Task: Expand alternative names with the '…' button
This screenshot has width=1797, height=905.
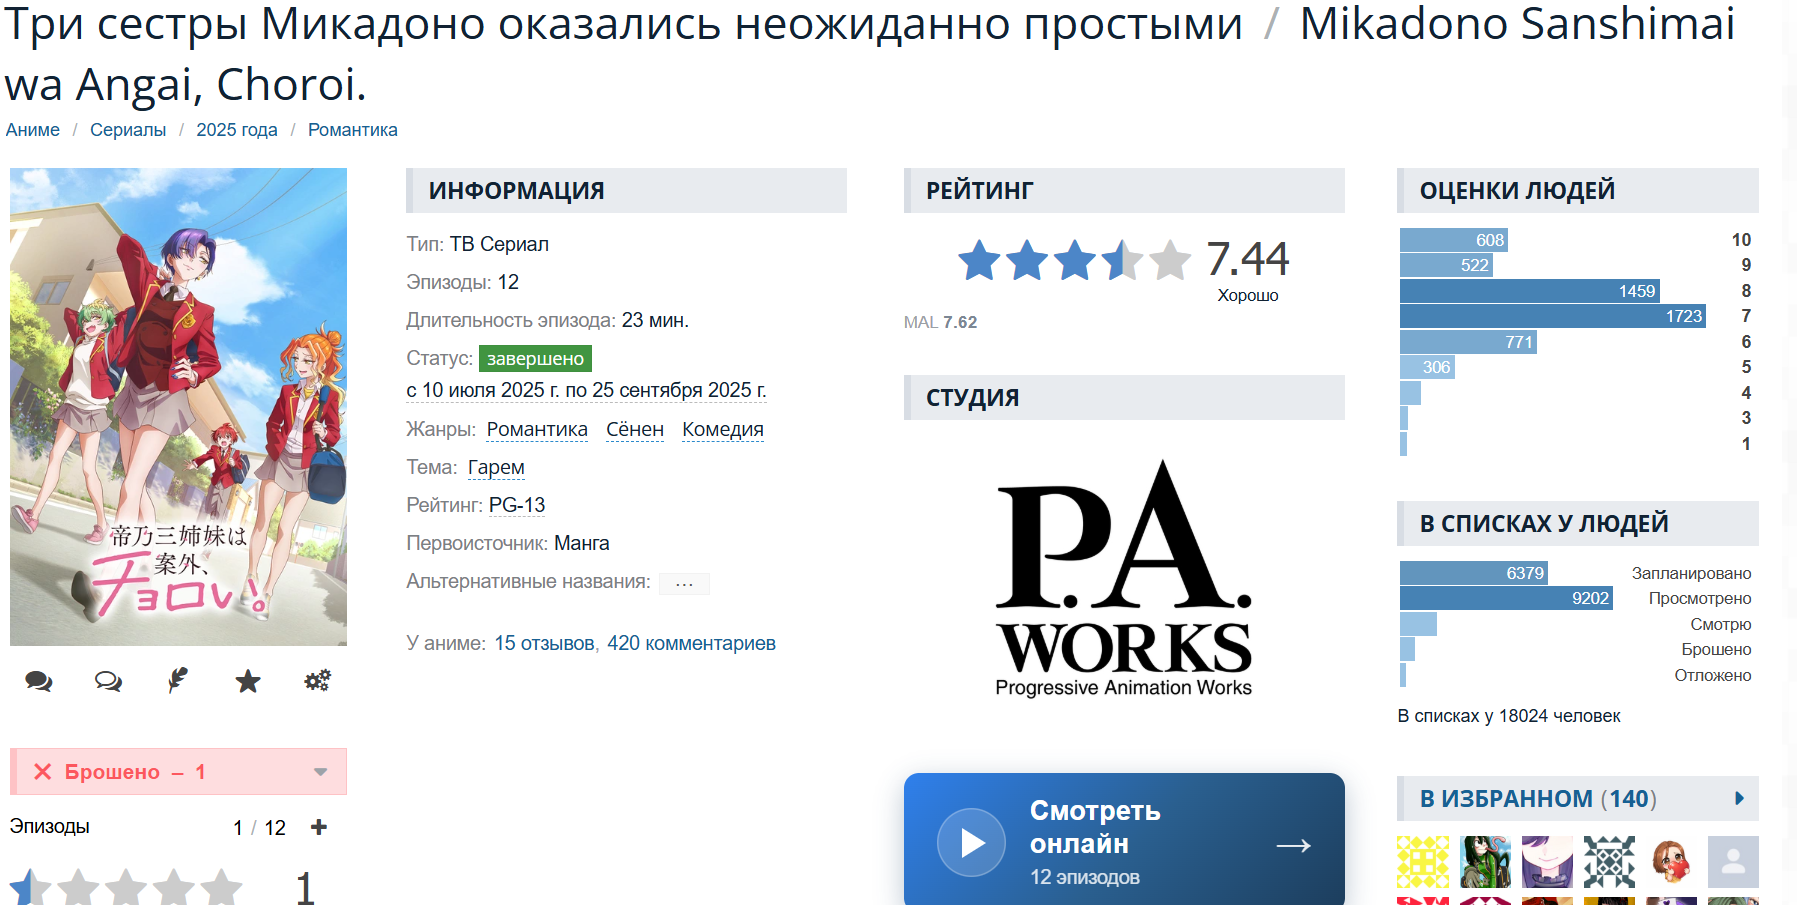Action: tap(684, 583)
